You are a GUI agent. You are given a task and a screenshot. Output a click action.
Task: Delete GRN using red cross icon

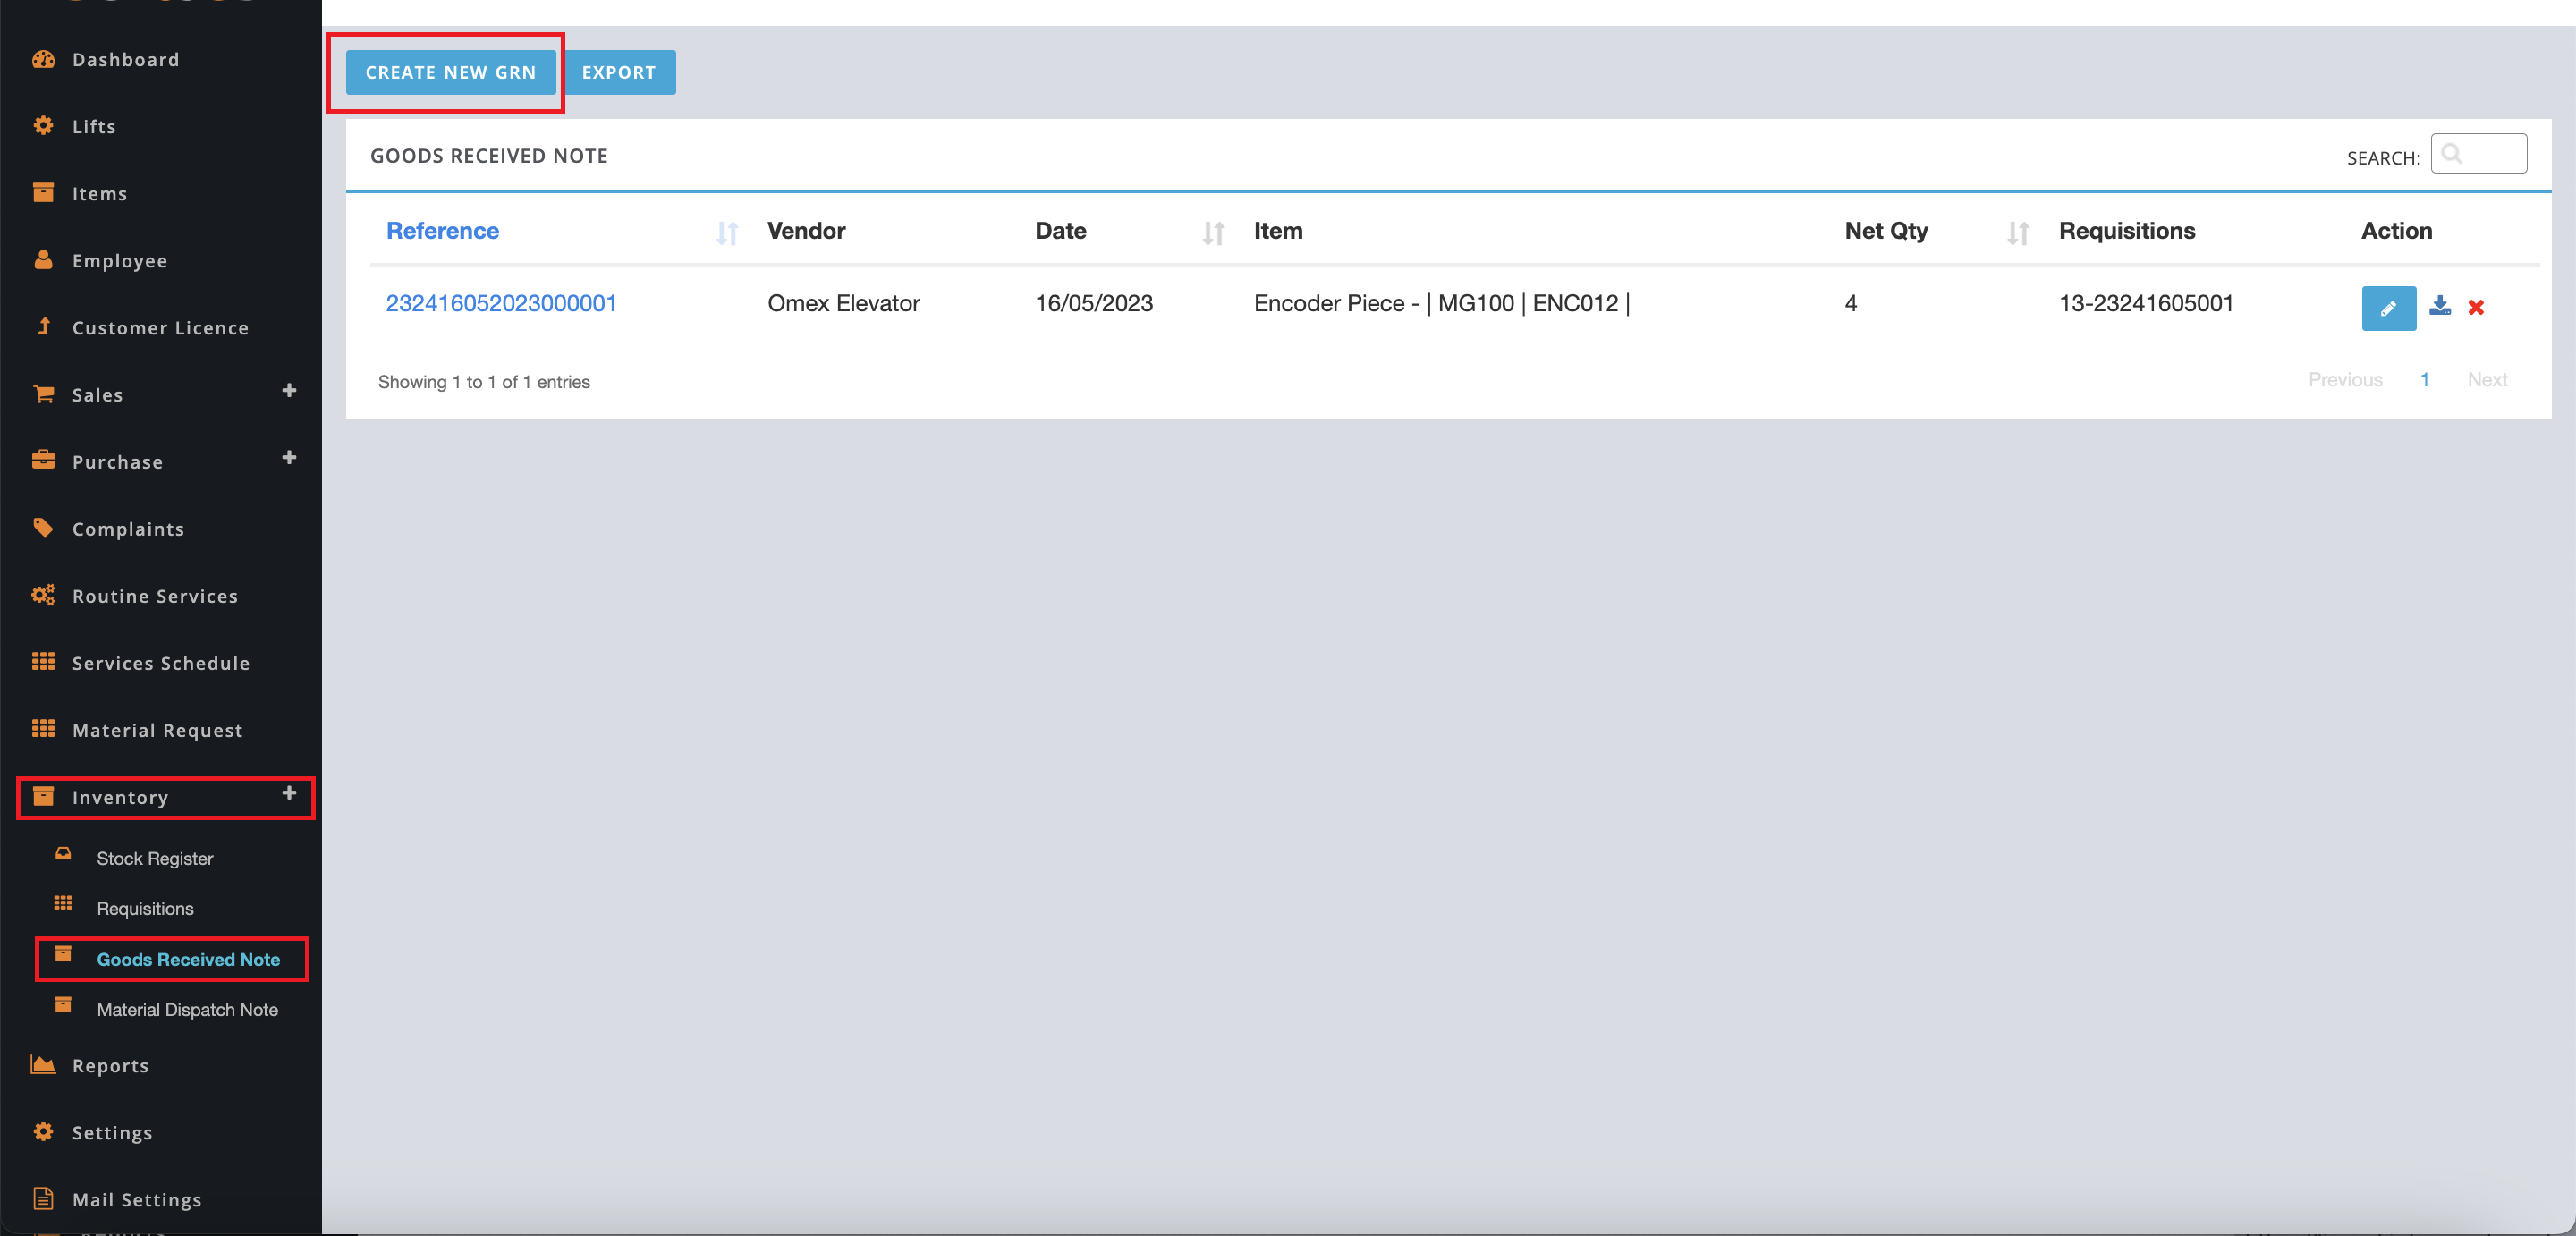tap(2476, 307)
